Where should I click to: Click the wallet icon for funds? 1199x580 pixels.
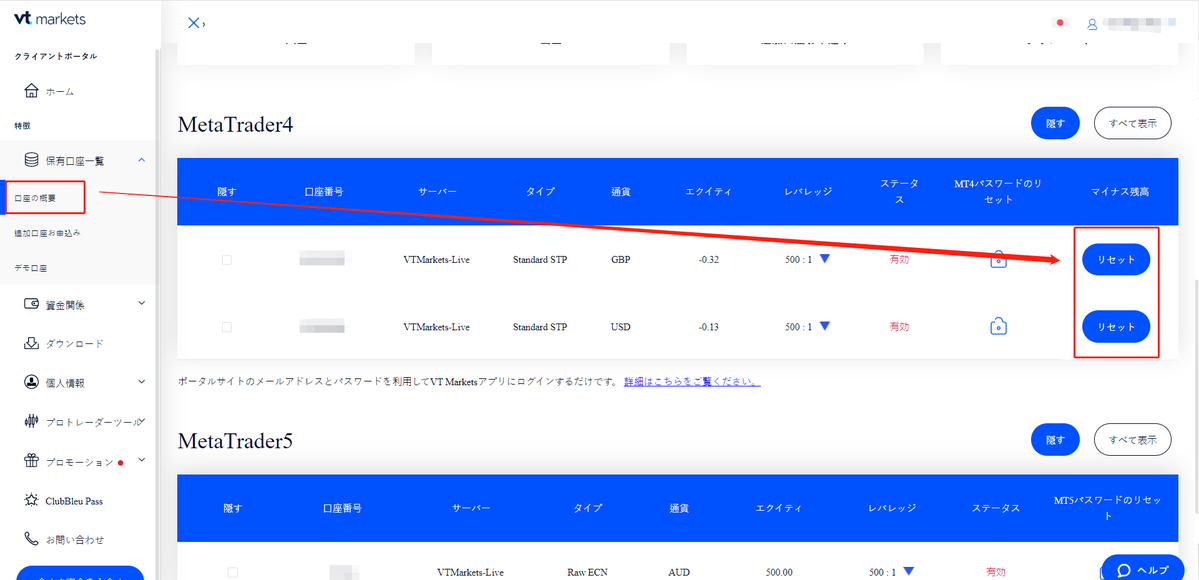[x=31, y=305]
